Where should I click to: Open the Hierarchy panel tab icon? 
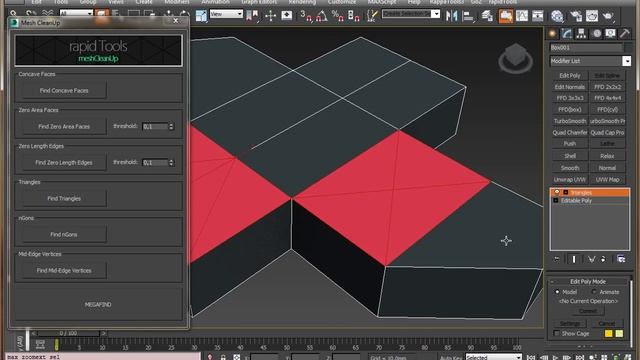(x=581, y=33)
